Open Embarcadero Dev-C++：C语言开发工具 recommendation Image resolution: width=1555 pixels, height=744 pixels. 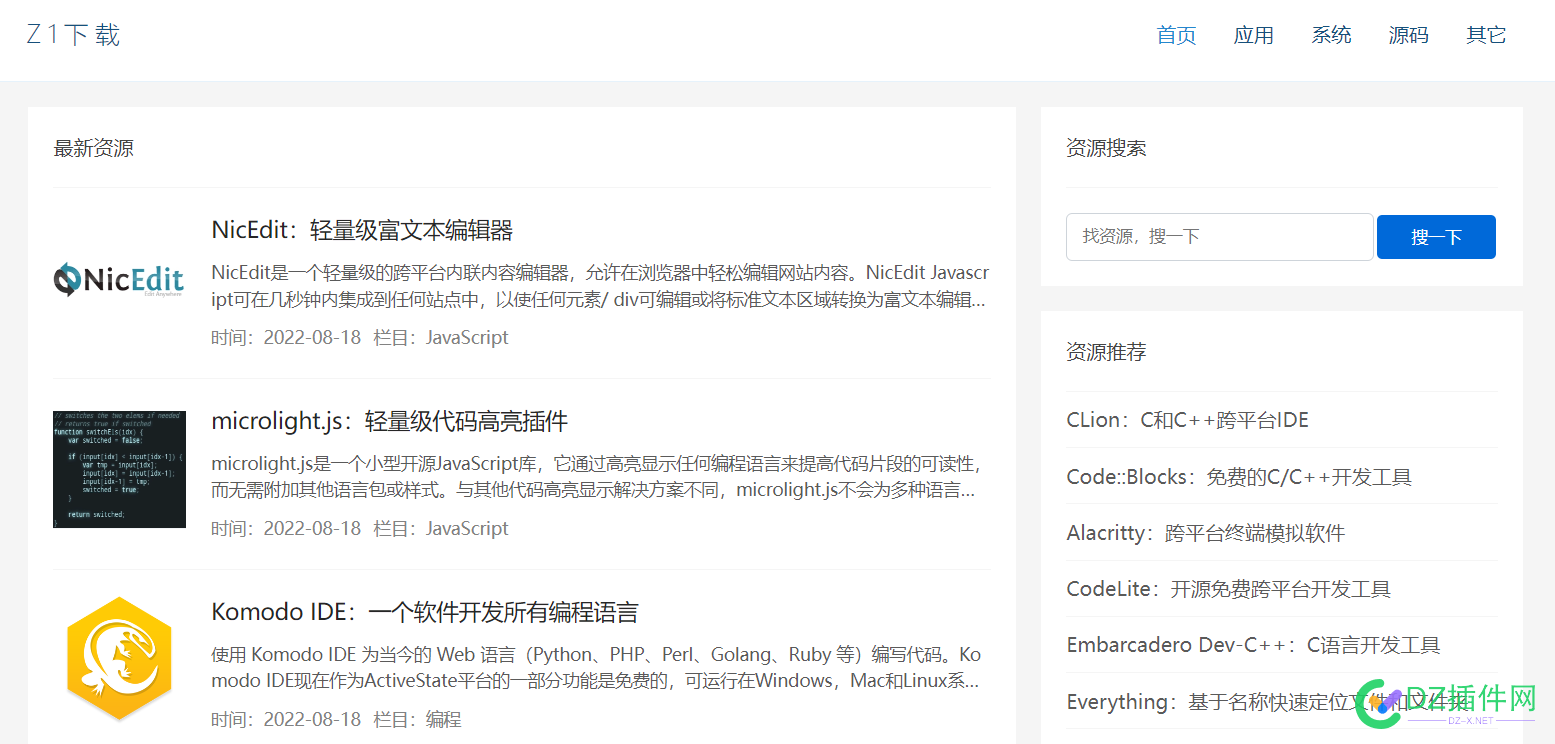(1254, 645)
